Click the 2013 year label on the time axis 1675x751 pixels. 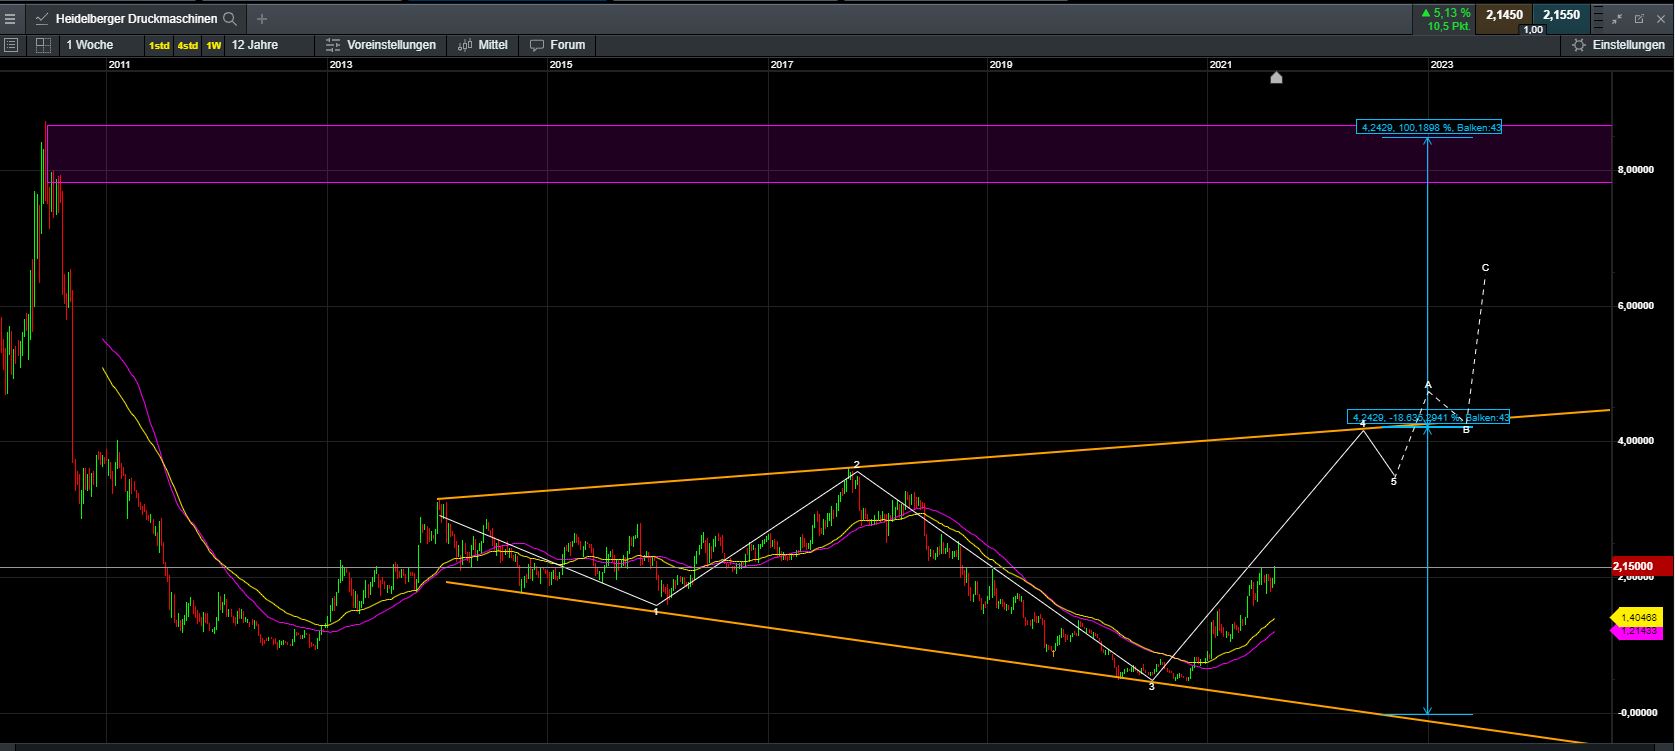(341, 65)
